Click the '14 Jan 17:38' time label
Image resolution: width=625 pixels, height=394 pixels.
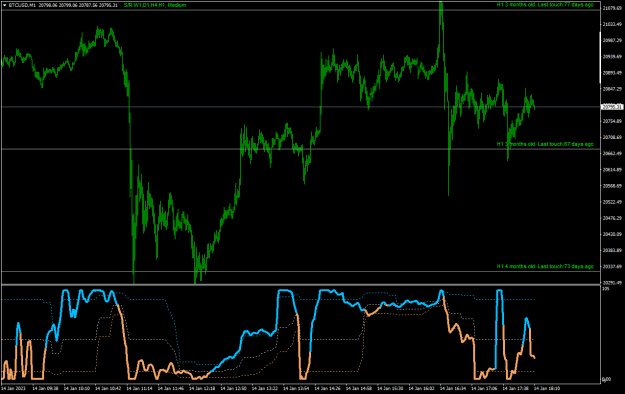pyautogui.click(x=515, y=388)
